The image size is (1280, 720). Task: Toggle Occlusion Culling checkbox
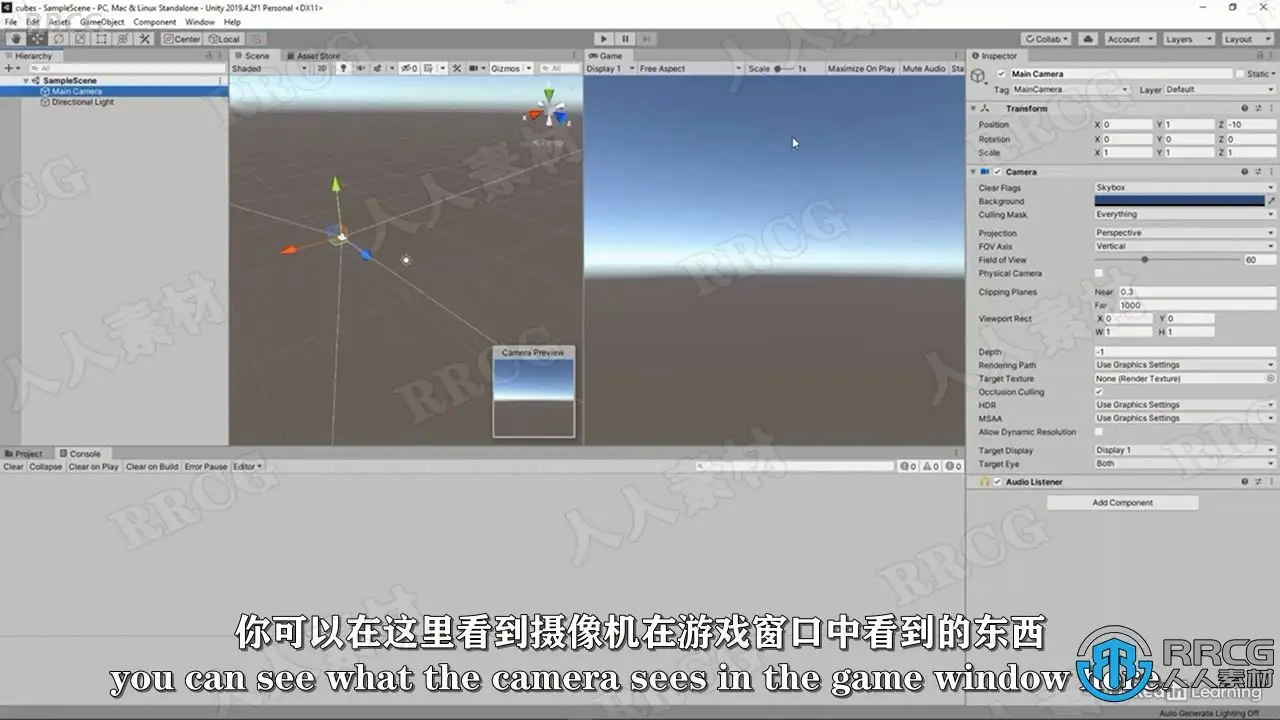[1099, 392]
